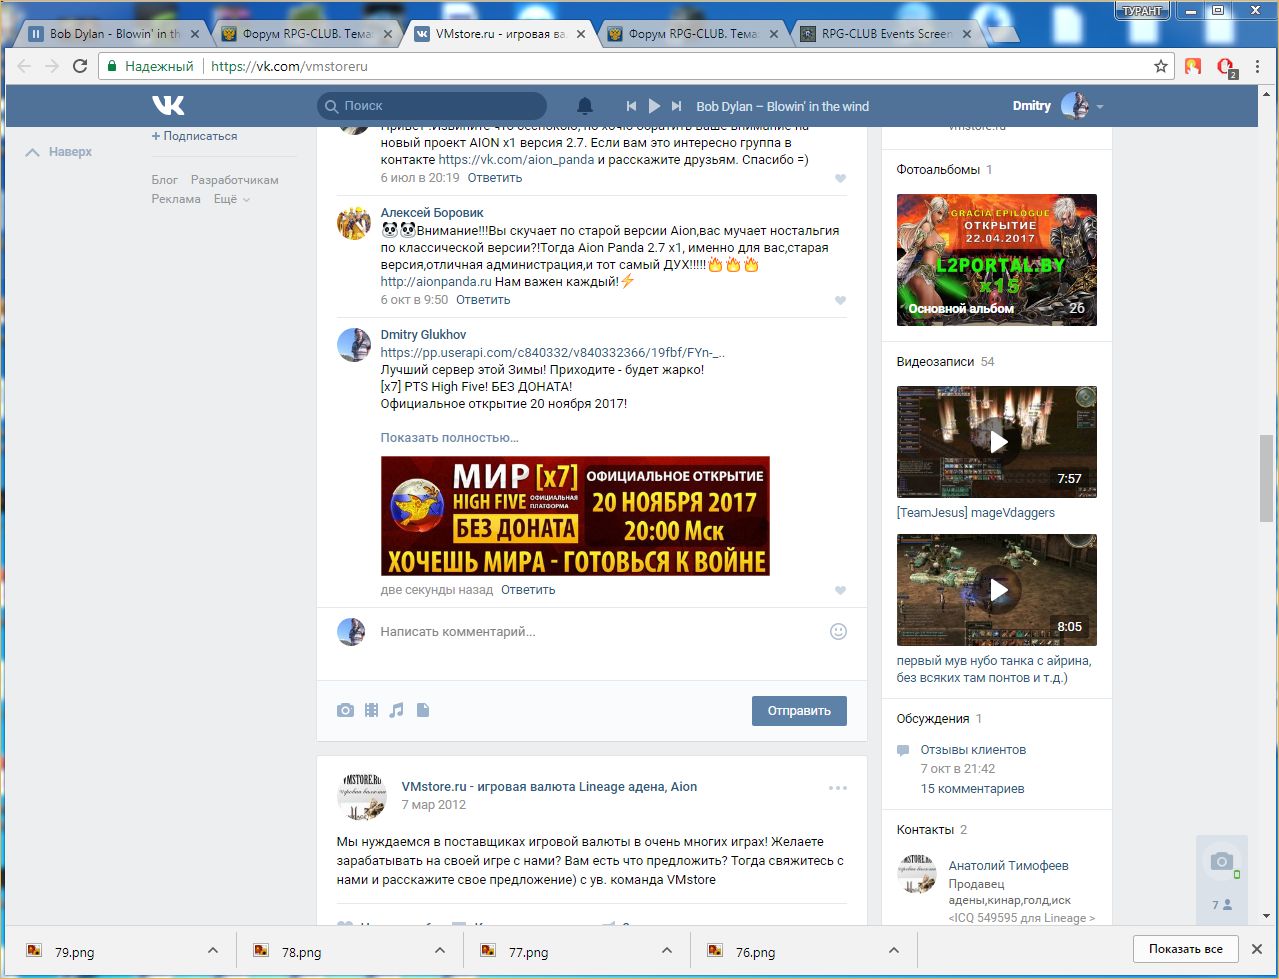Image resolution: width=1279 pixels, height=979 pixels.
Task: Open the notifications bell icon
Action: [585, 106]
